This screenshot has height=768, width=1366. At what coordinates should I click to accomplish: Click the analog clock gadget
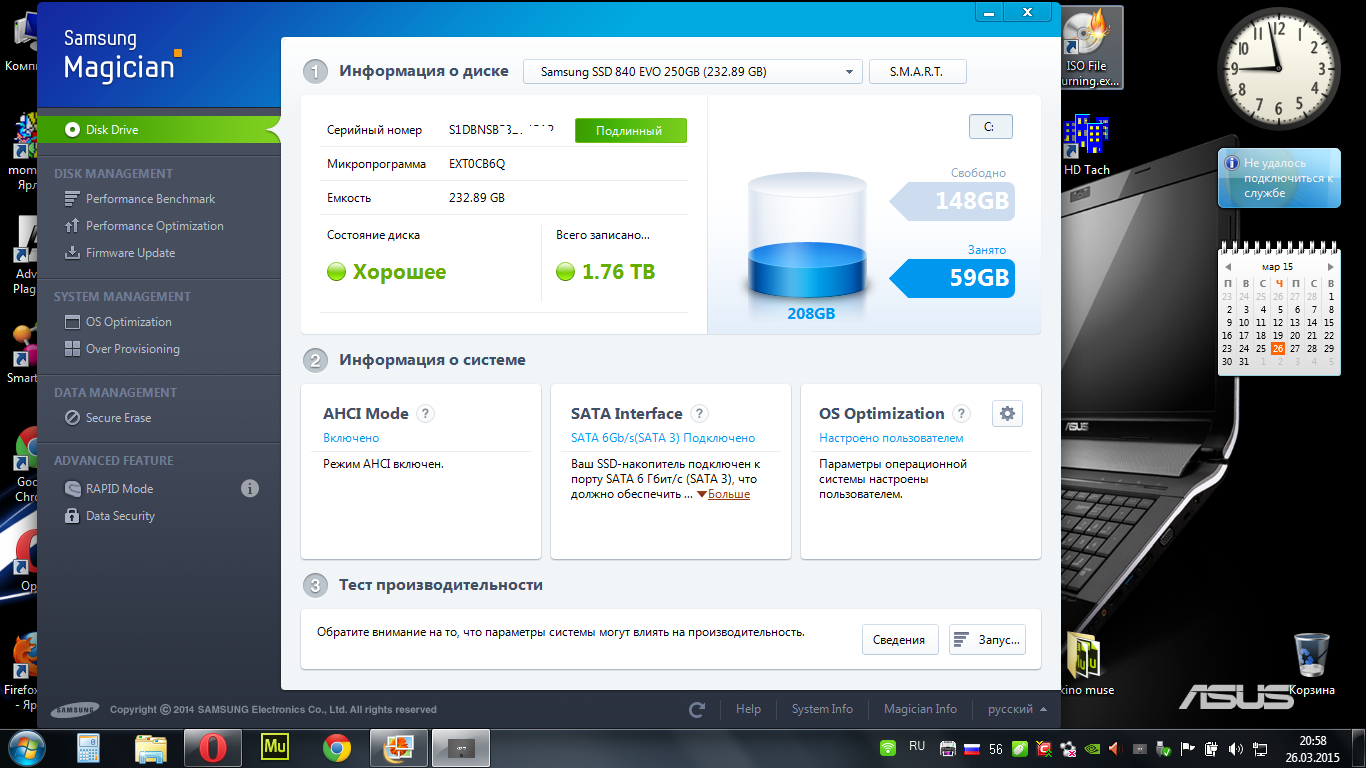[x=1278, y=68]
